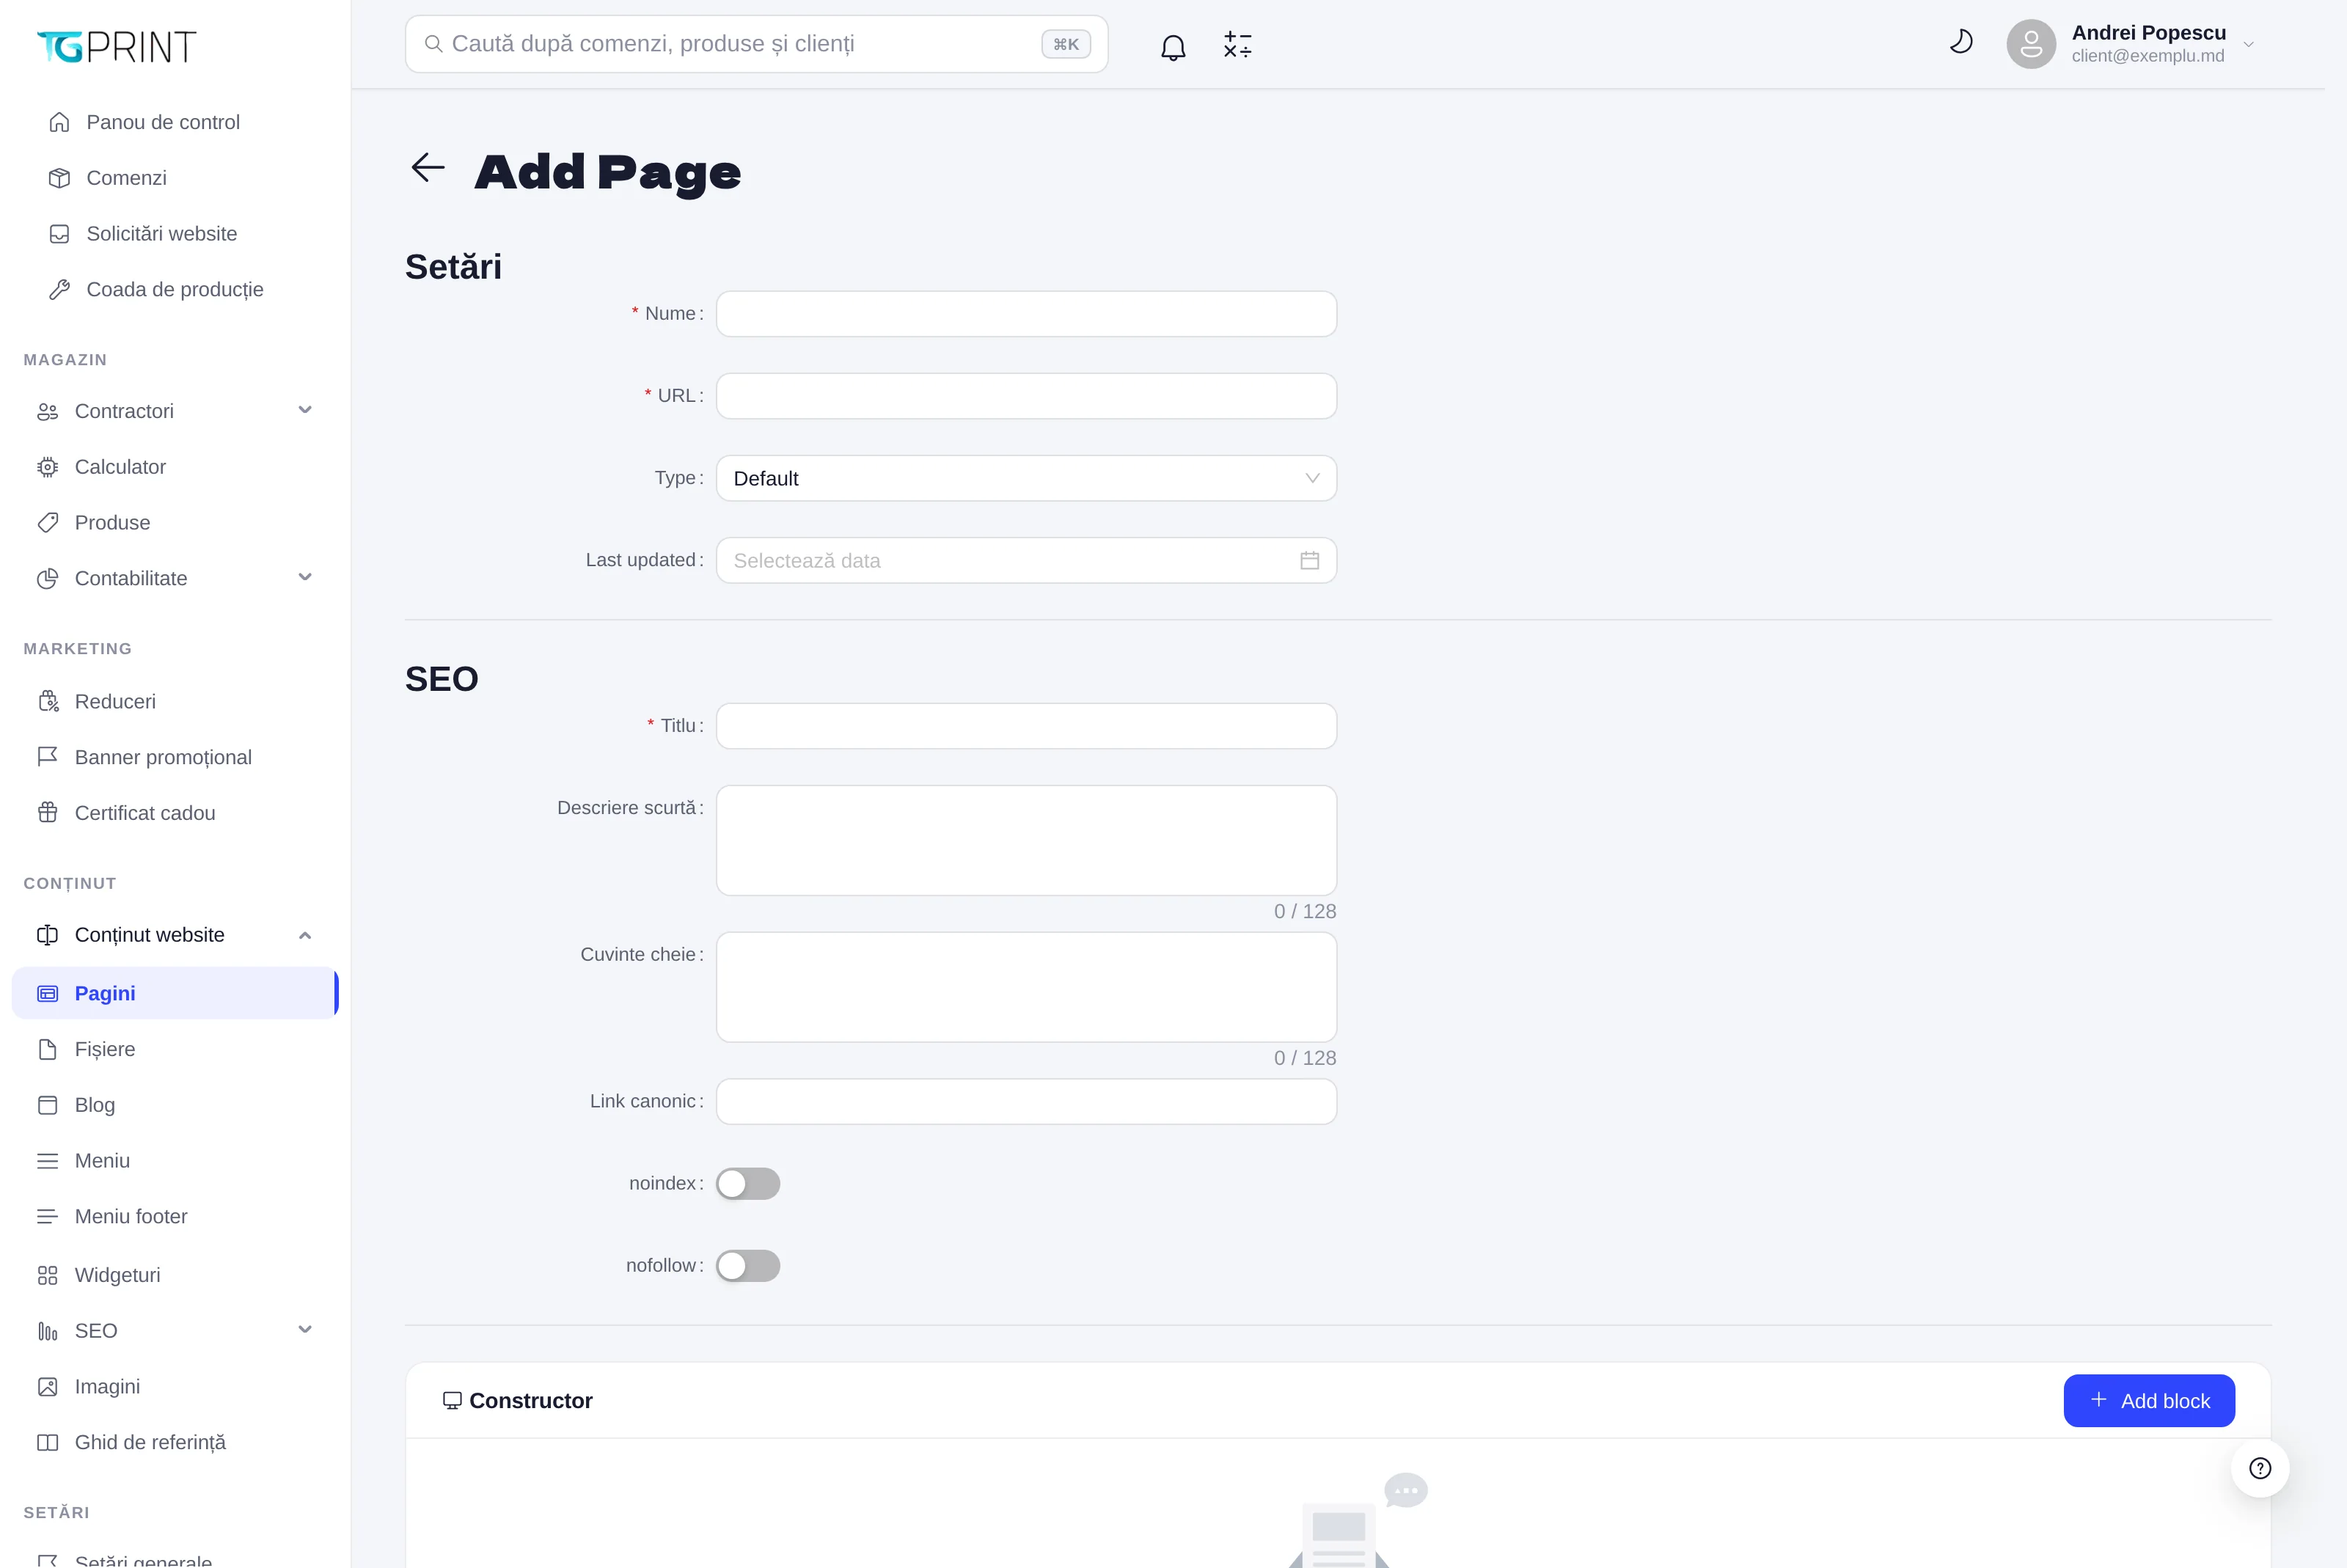2347x1568 pixels.
Task: Open Comenzi in the sidebar
Action: 175,178
